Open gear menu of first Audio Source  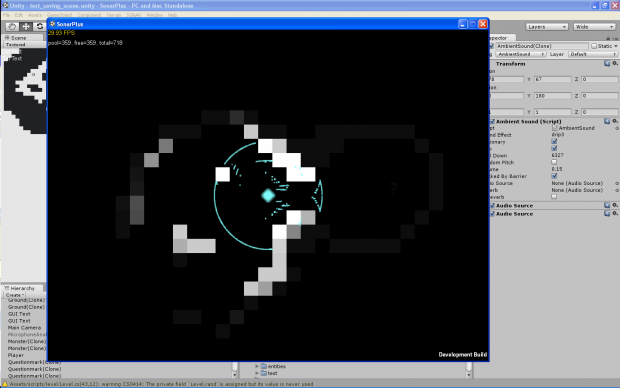pos(615,205)
